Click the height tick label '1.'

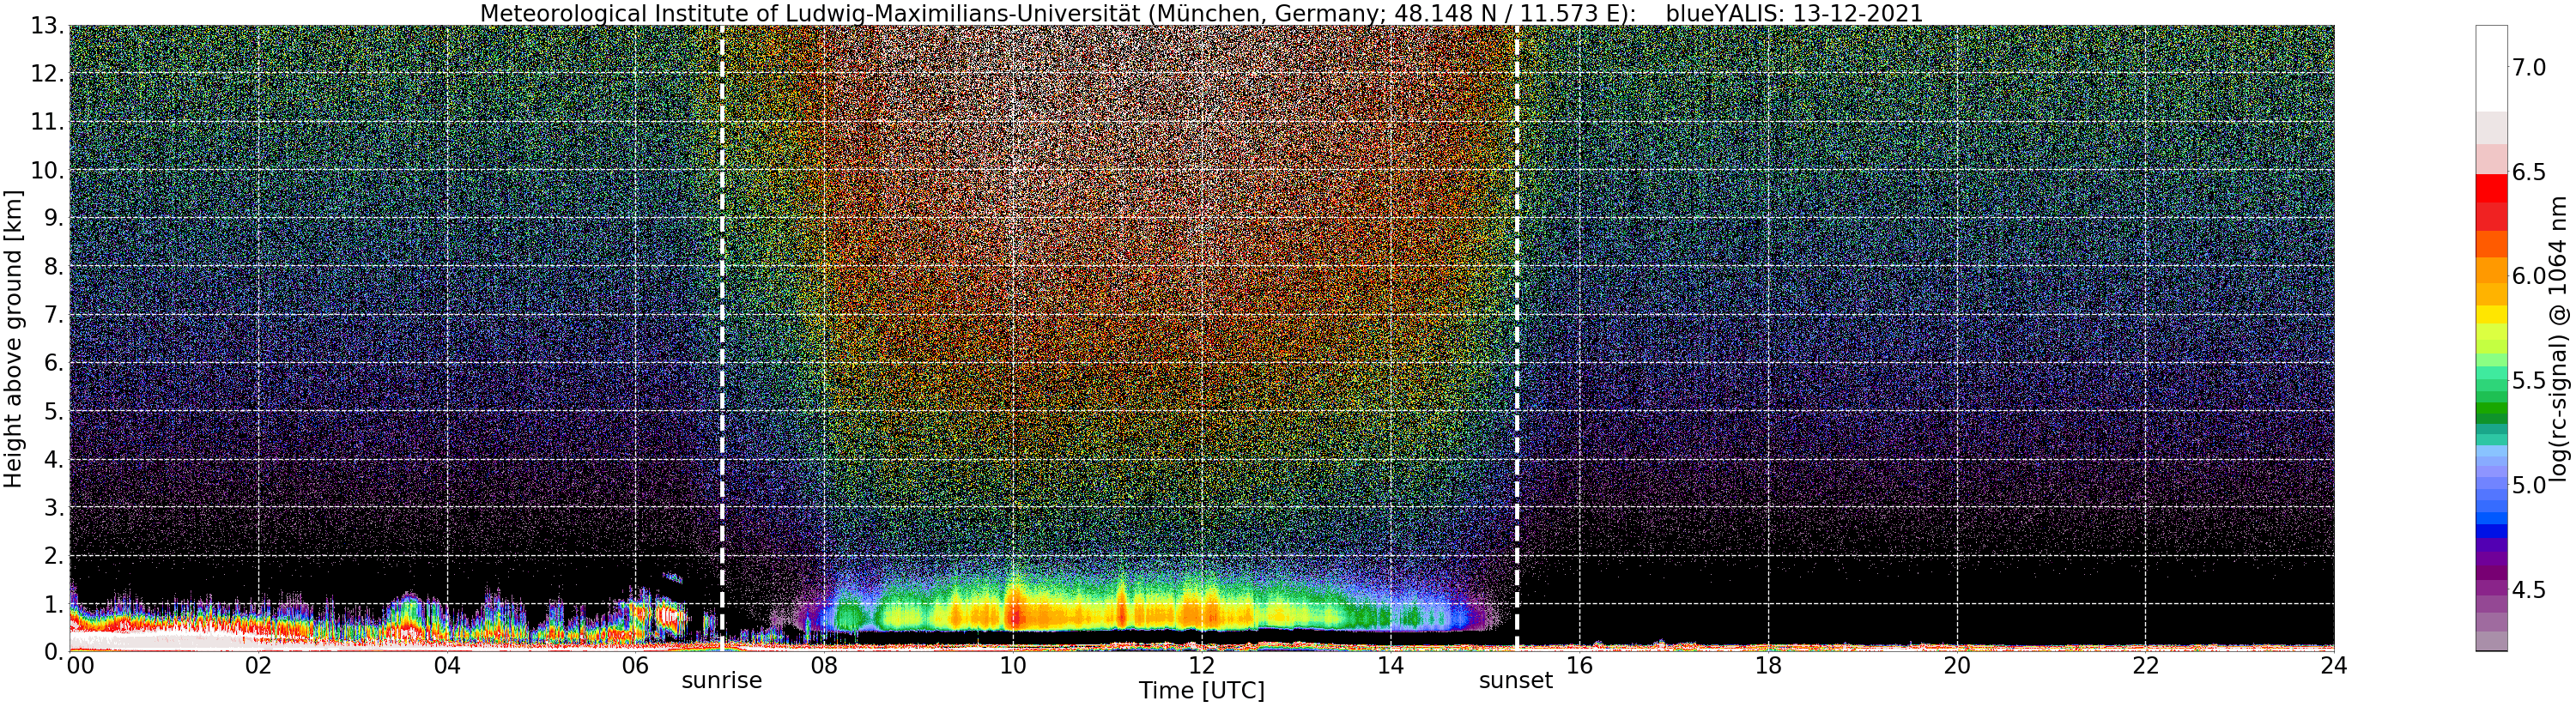(54, 603)
